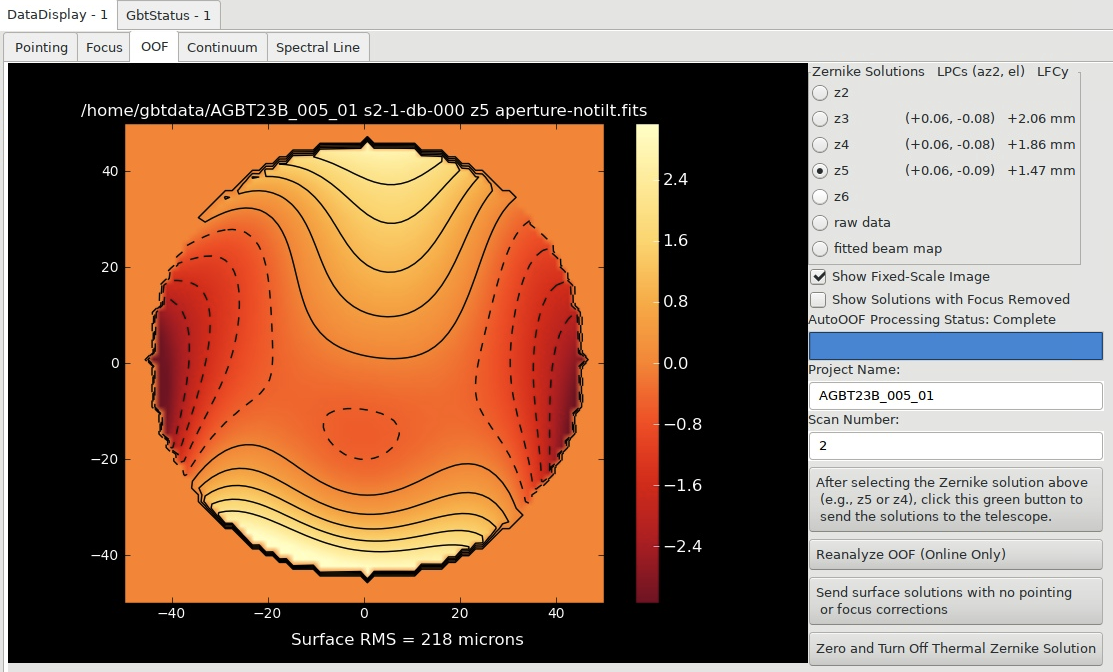Image resolution: width=1113 pixels, height=672 pixels.
Task: Click Reanalyze OOF (Online Only)
Action: click(x=955, y=554)
